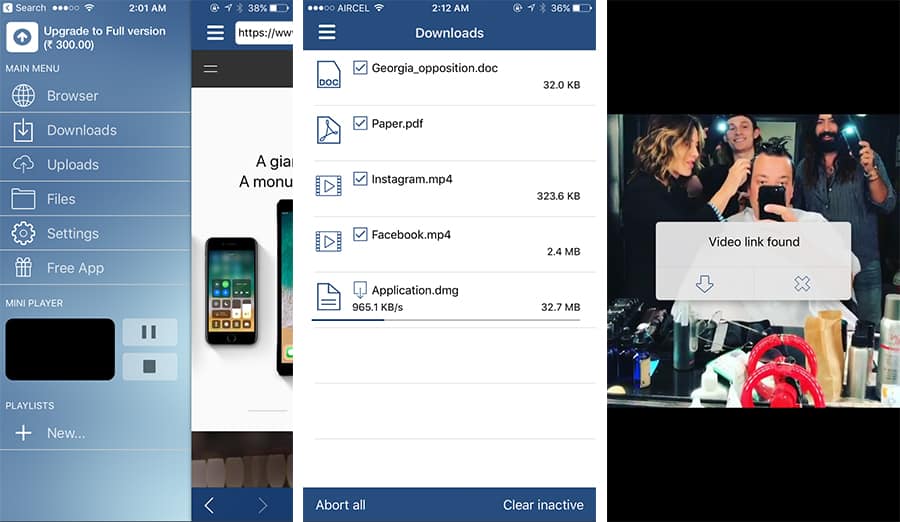Toggle the Instagram.mp4 checkbox
Viewport: 900px width, 522px height.
361,179
